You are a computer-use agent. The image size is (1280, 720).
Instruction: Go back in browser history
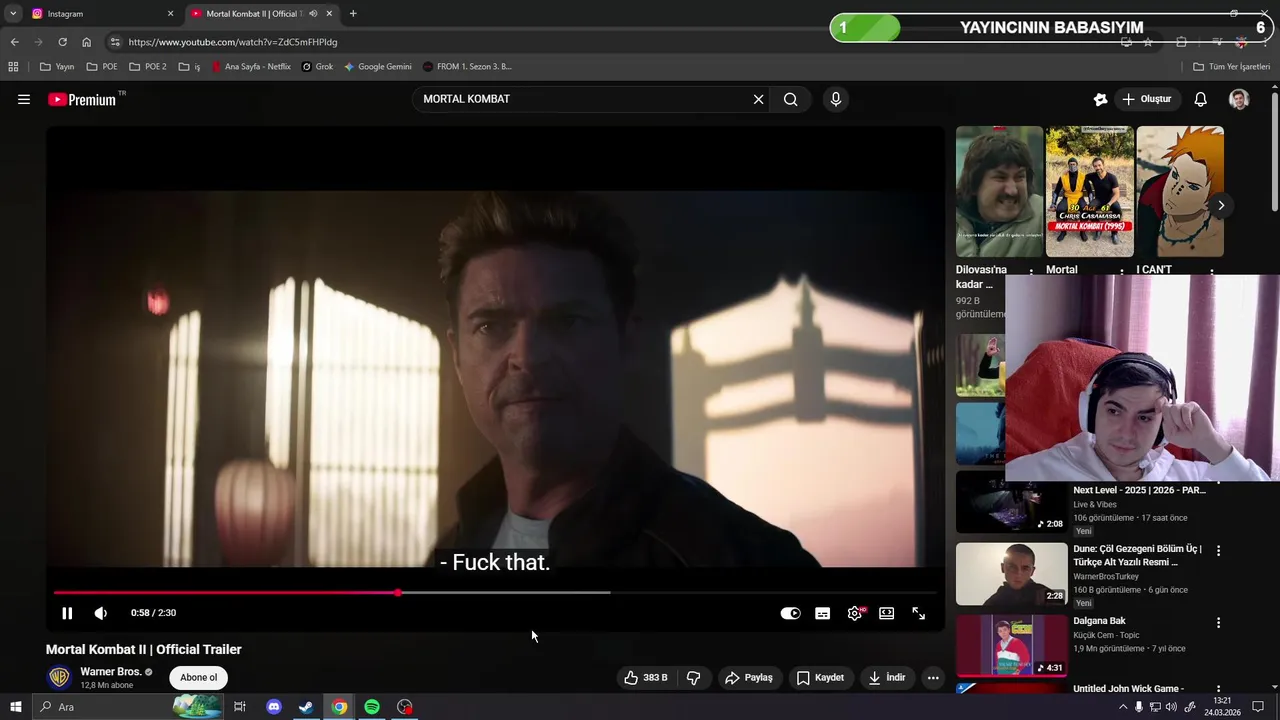coord(14,42)
